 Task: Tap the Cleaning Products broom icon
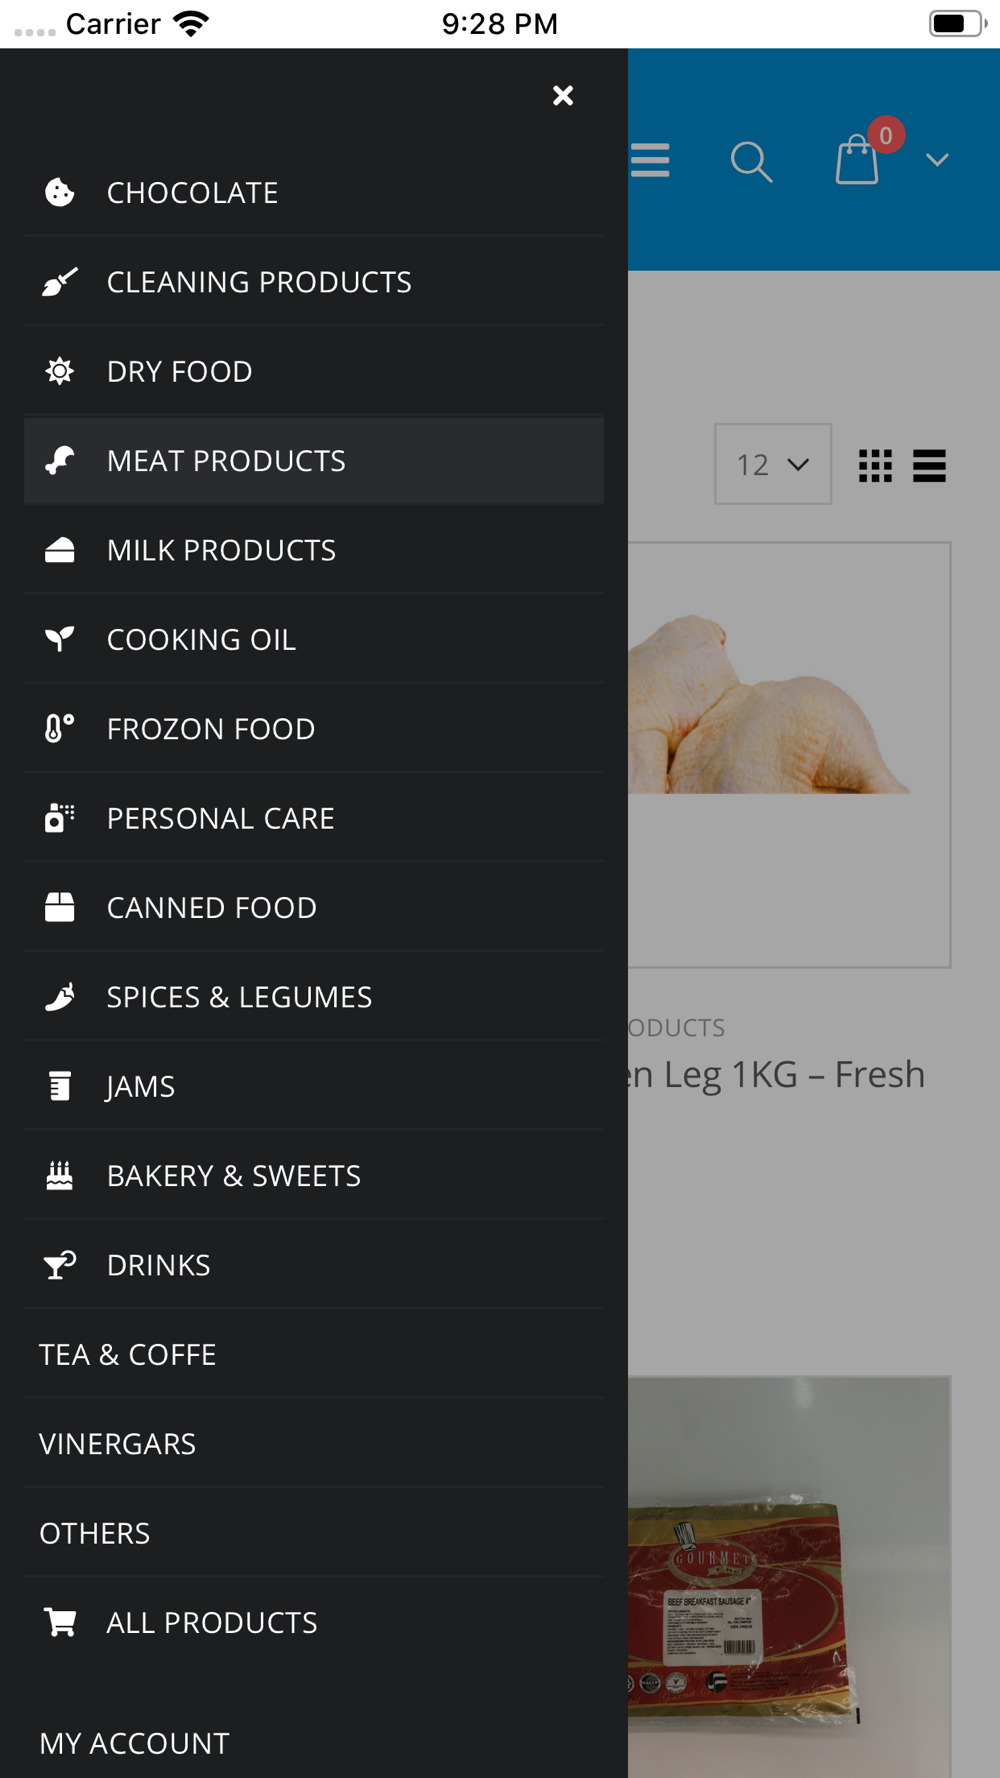[60, 282]
